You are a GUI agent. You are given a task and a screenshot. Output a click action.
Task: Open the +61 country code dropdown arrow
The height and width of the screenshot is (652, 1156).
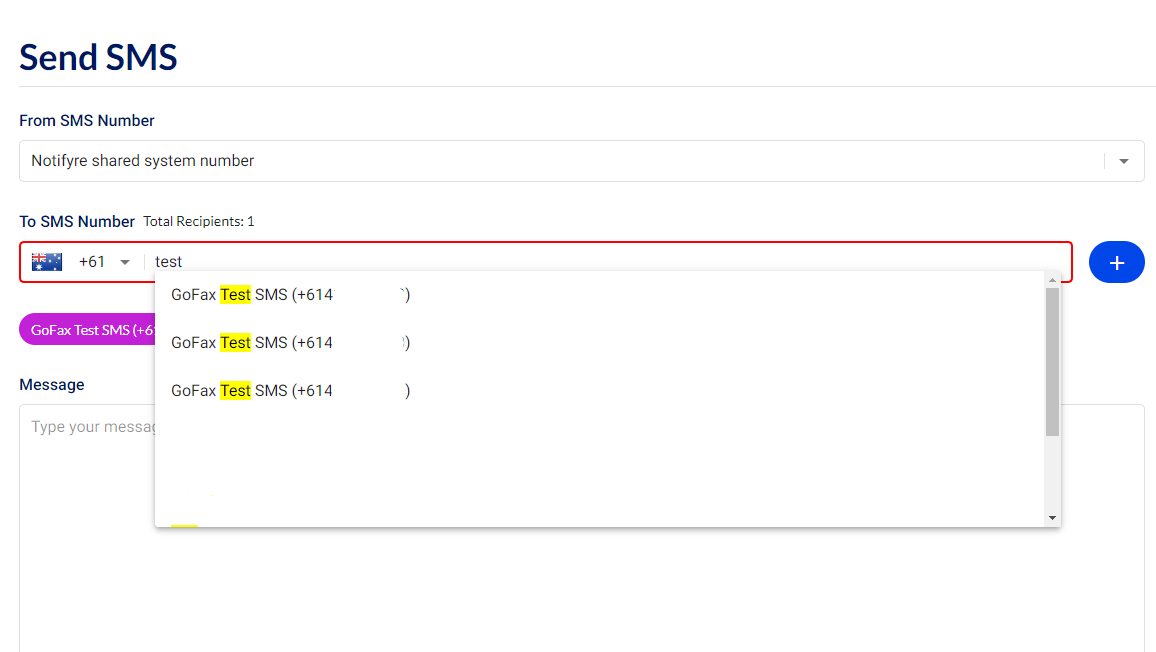pos(125,263)
